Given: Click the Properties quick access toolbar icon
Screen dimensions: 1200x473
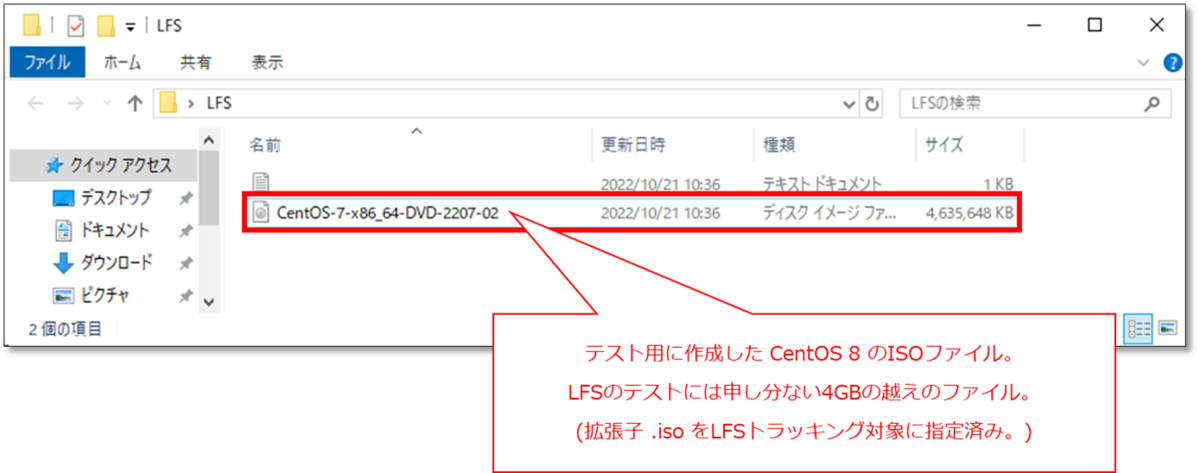Looking at the screenshot, I should coord(76,24).
